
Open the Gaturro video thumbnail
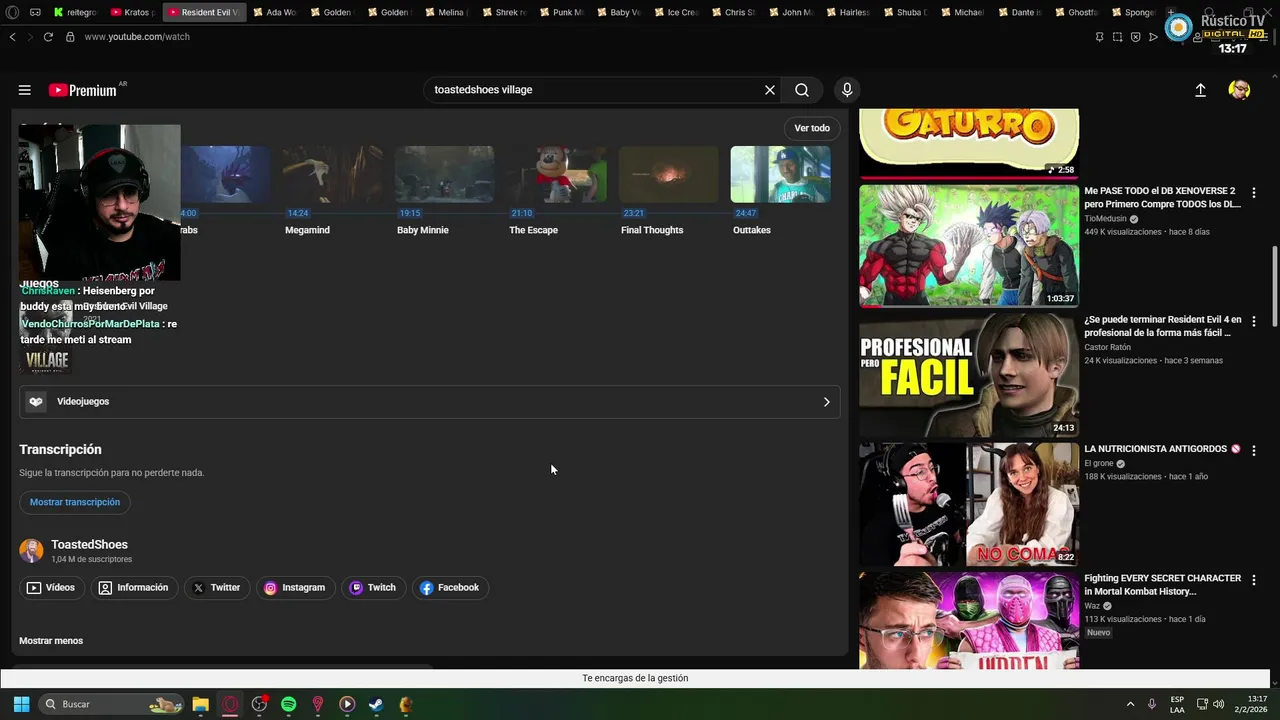point(969,143)
